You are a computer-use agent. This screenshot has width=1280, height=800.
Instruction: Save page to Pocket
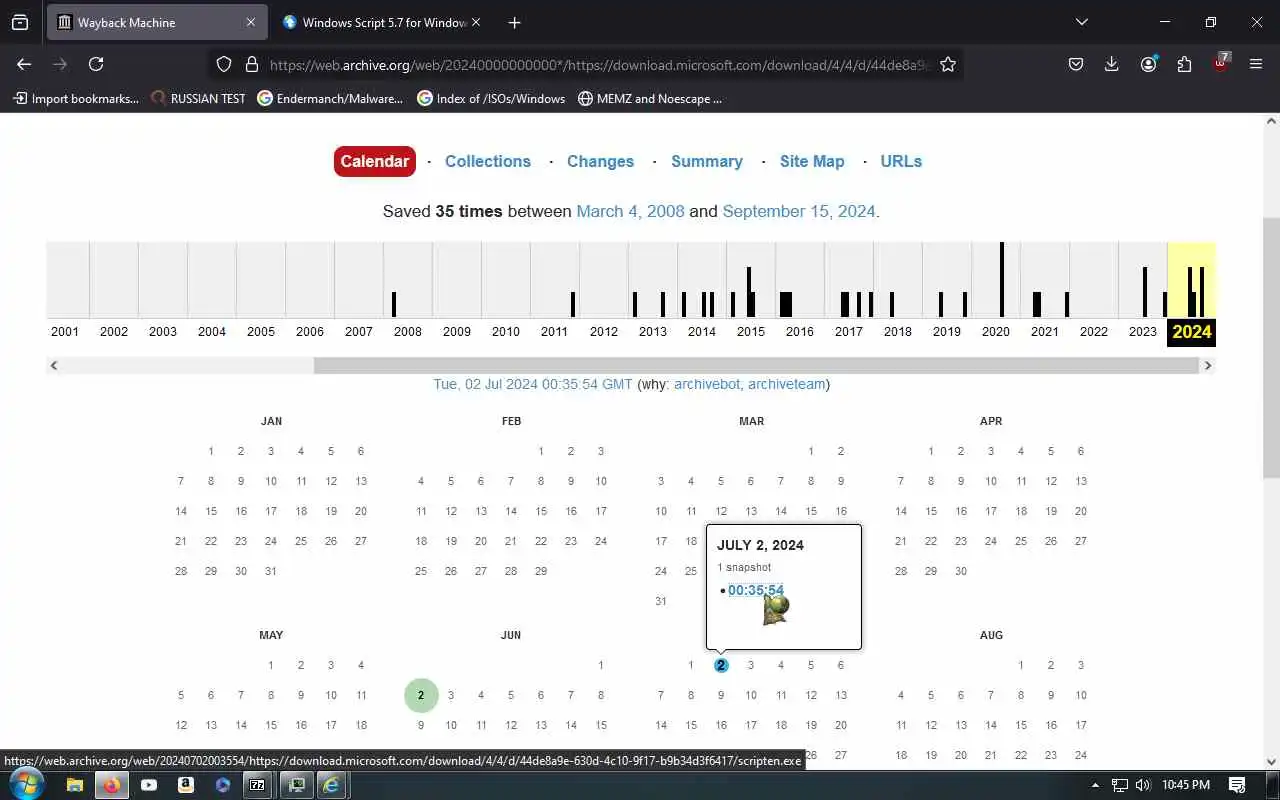(x=1076, y=64)
